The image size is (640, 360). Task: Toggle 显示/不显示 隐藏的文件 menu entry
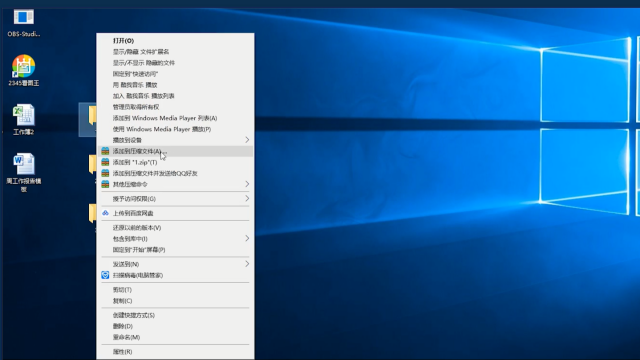(175, 63)
